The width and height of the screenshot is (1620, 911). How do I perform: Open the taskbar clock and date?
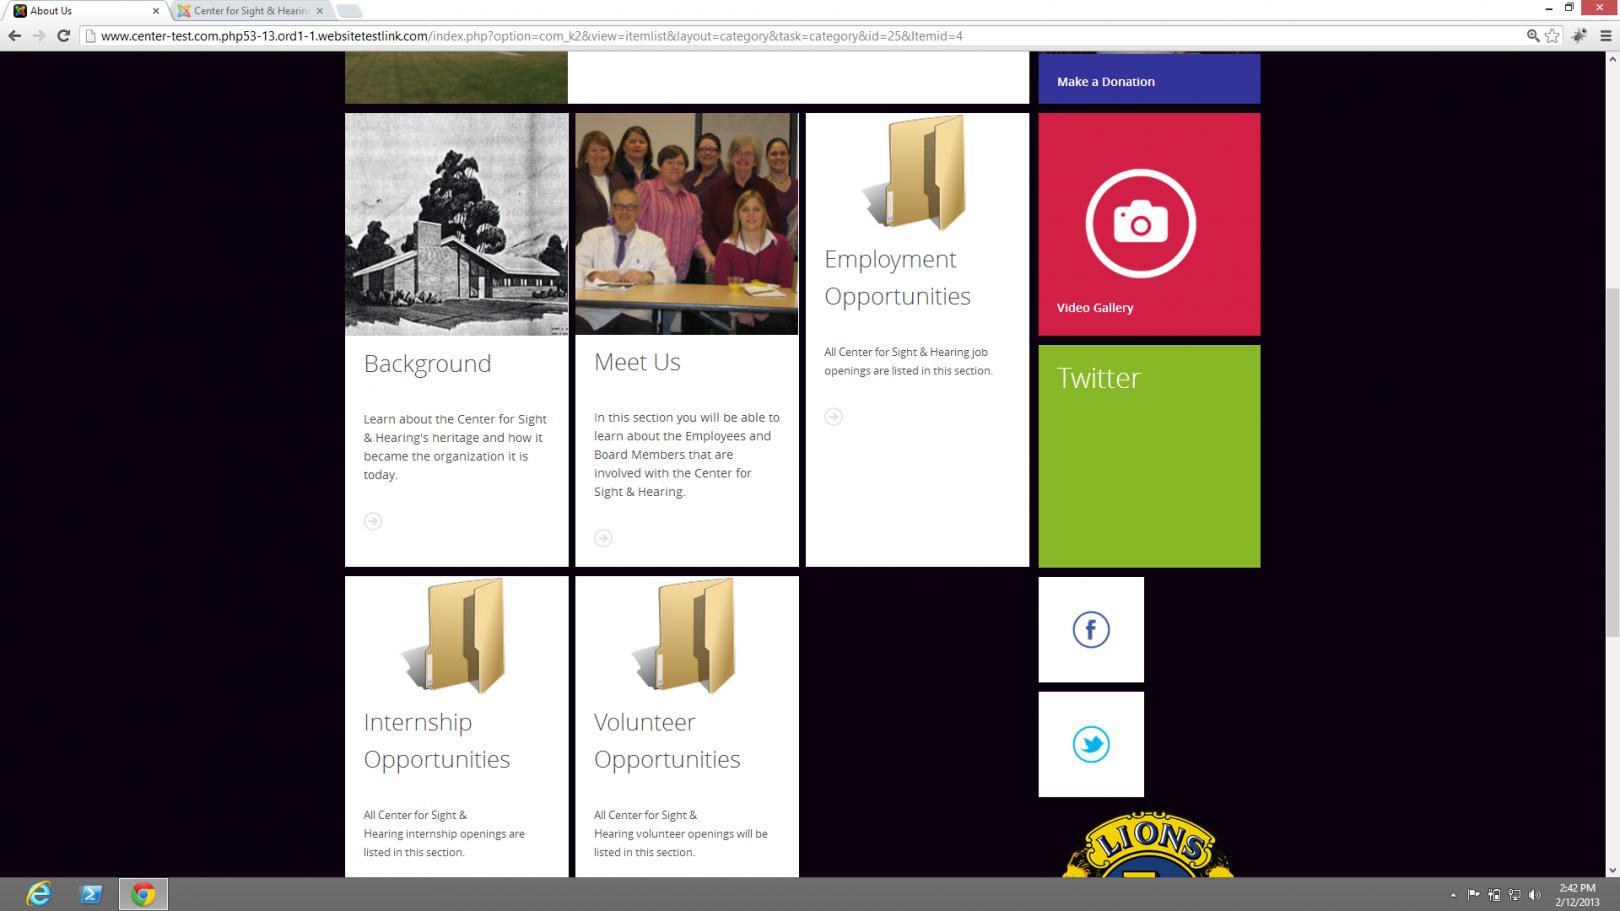(x=1577, y=895)
